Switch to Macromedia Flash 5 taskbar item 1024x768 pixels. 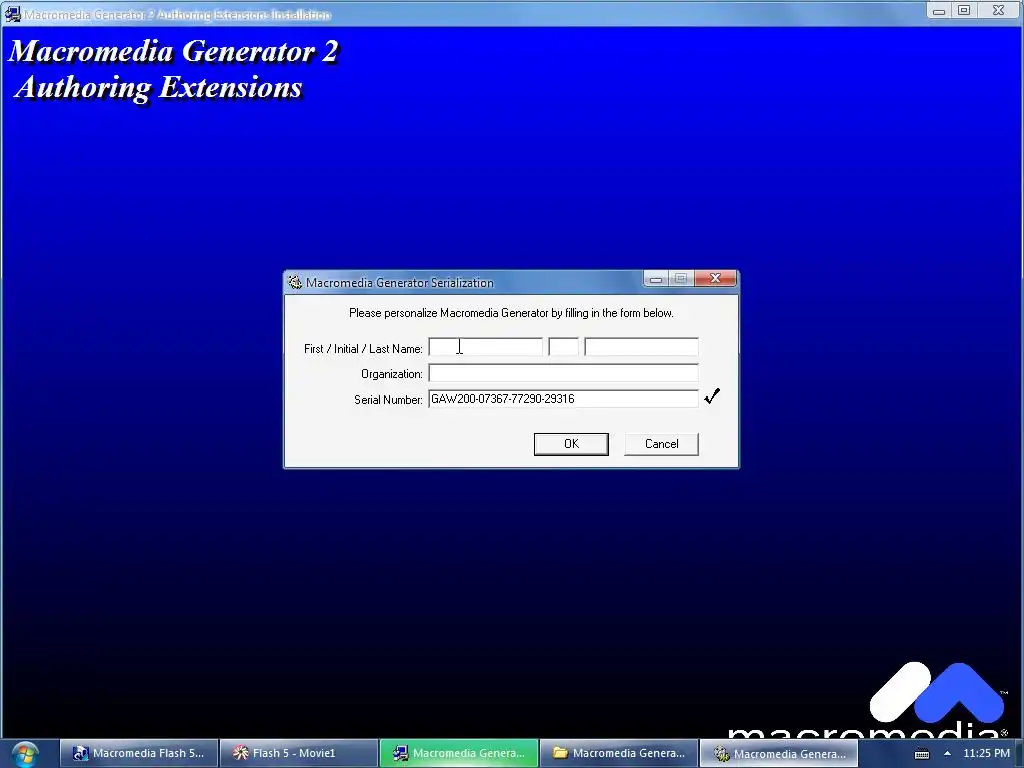pyautogui.click(x=138, y=754)
